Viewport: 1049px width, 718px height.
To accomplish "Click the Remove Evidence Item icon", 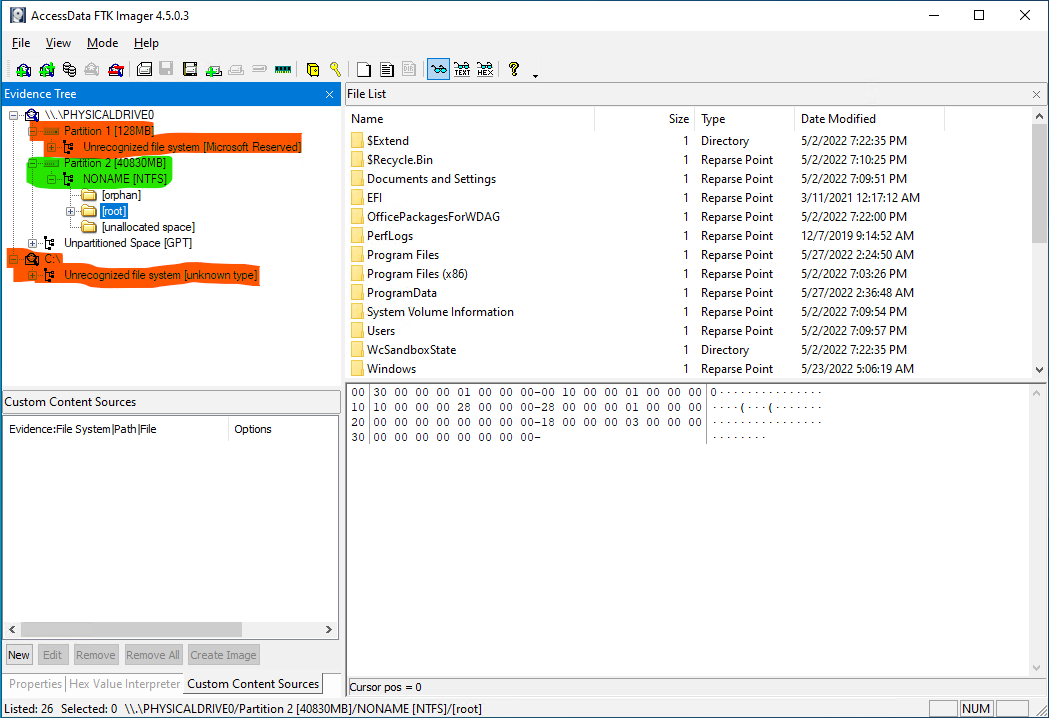I will [x=92, y=69].
